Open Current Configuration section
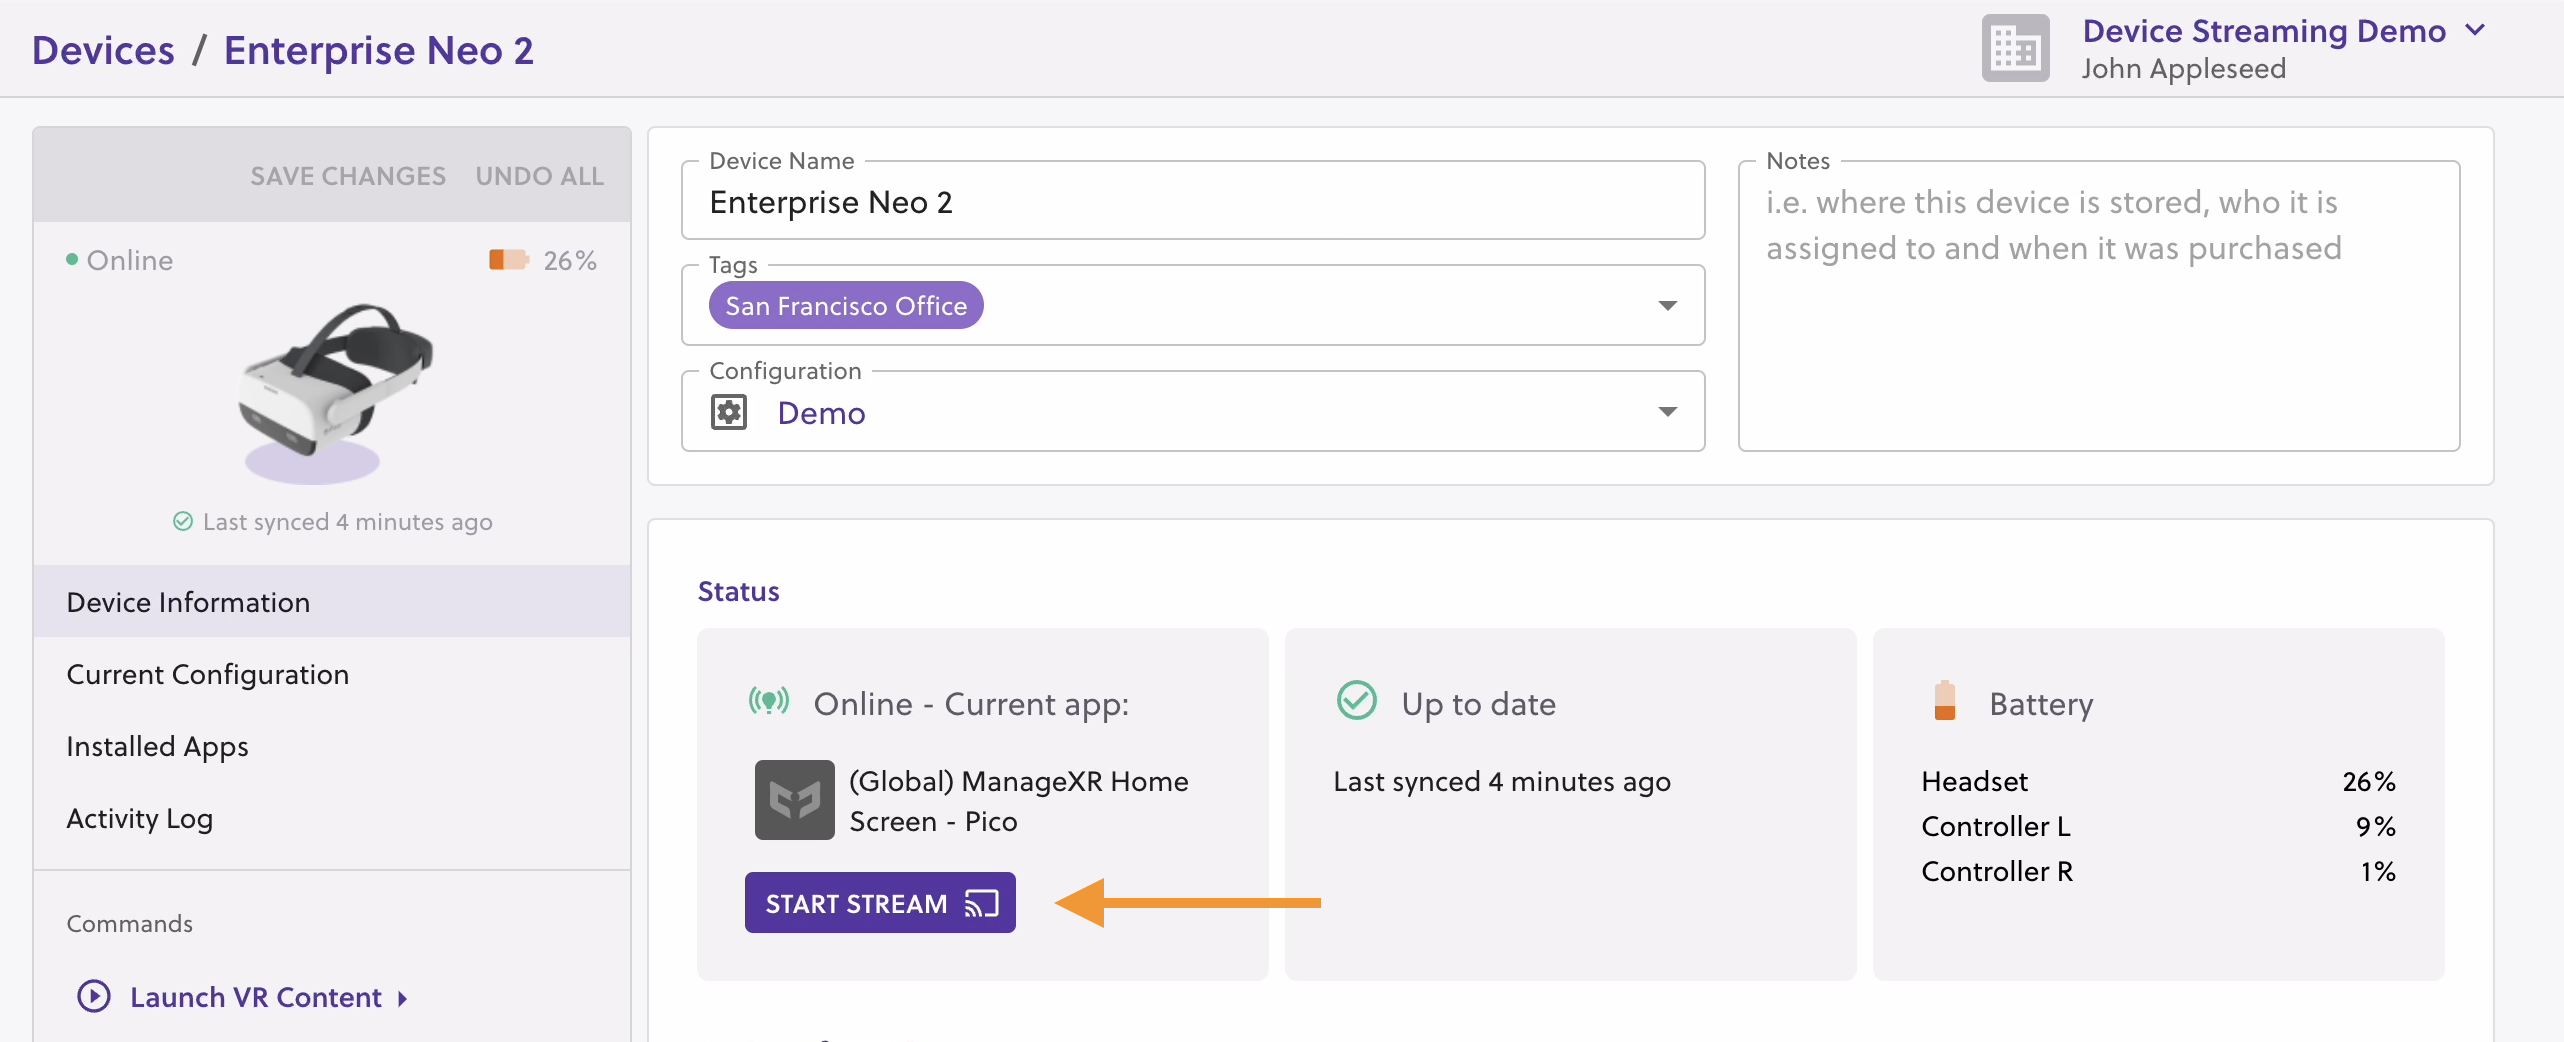This screenshot has height=1042, width=2564. coord(332,674)
